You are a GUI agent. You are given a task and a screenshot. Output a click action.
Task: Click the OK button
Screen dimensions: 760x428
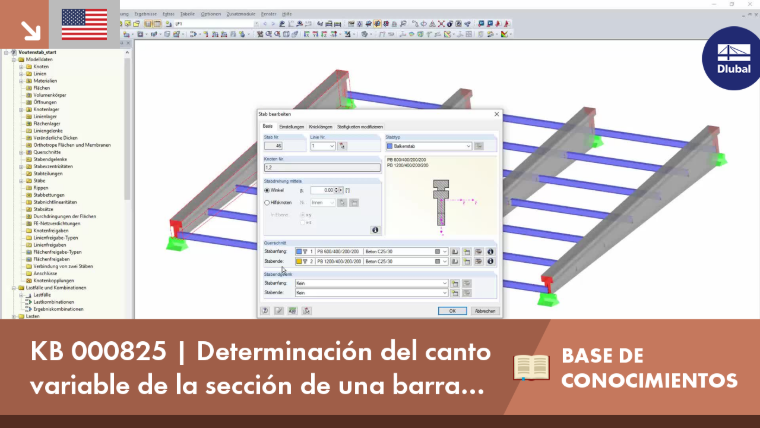click(x=452, y=311)
